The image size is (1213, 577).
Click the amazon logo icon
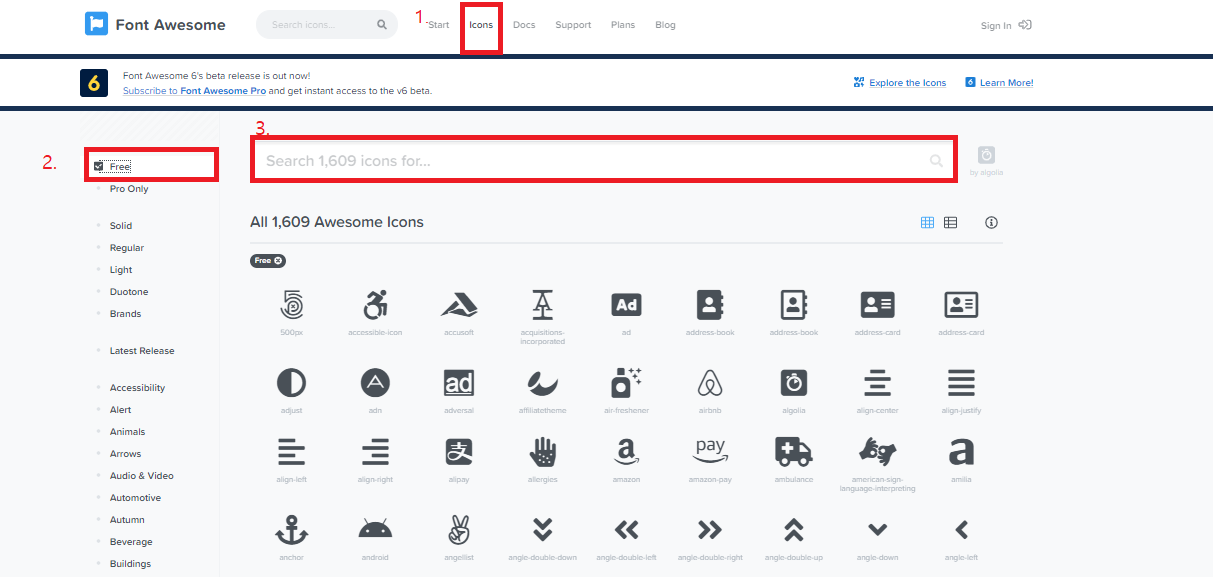coord(626,452)
